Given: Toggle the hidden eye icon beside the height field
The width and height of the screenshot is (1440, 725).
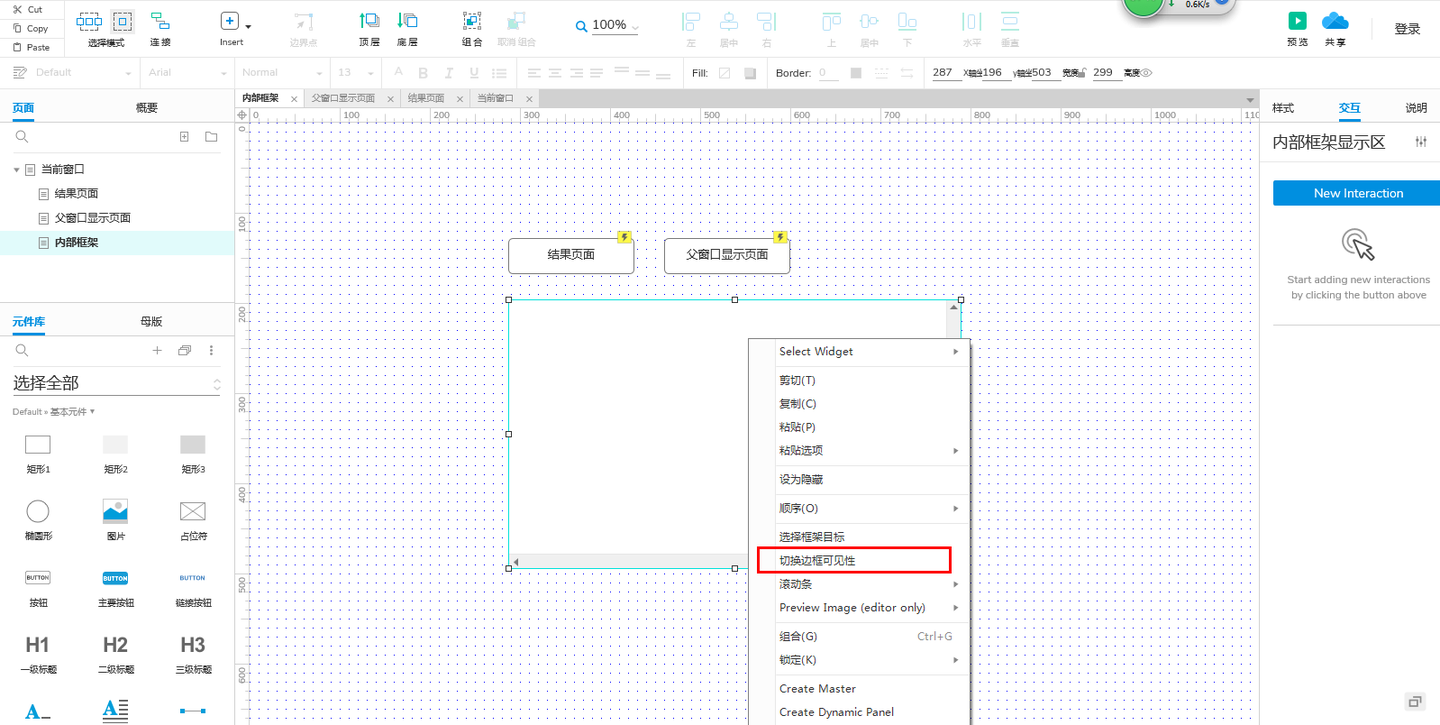Looking at the screenshot, I should click(1147, 73).
